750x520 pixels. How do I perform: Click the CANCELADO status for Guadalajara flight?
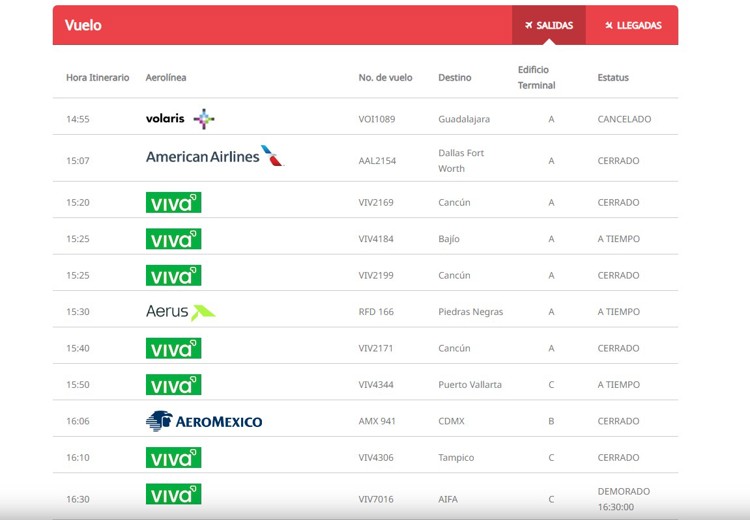[x=624, y=119]
